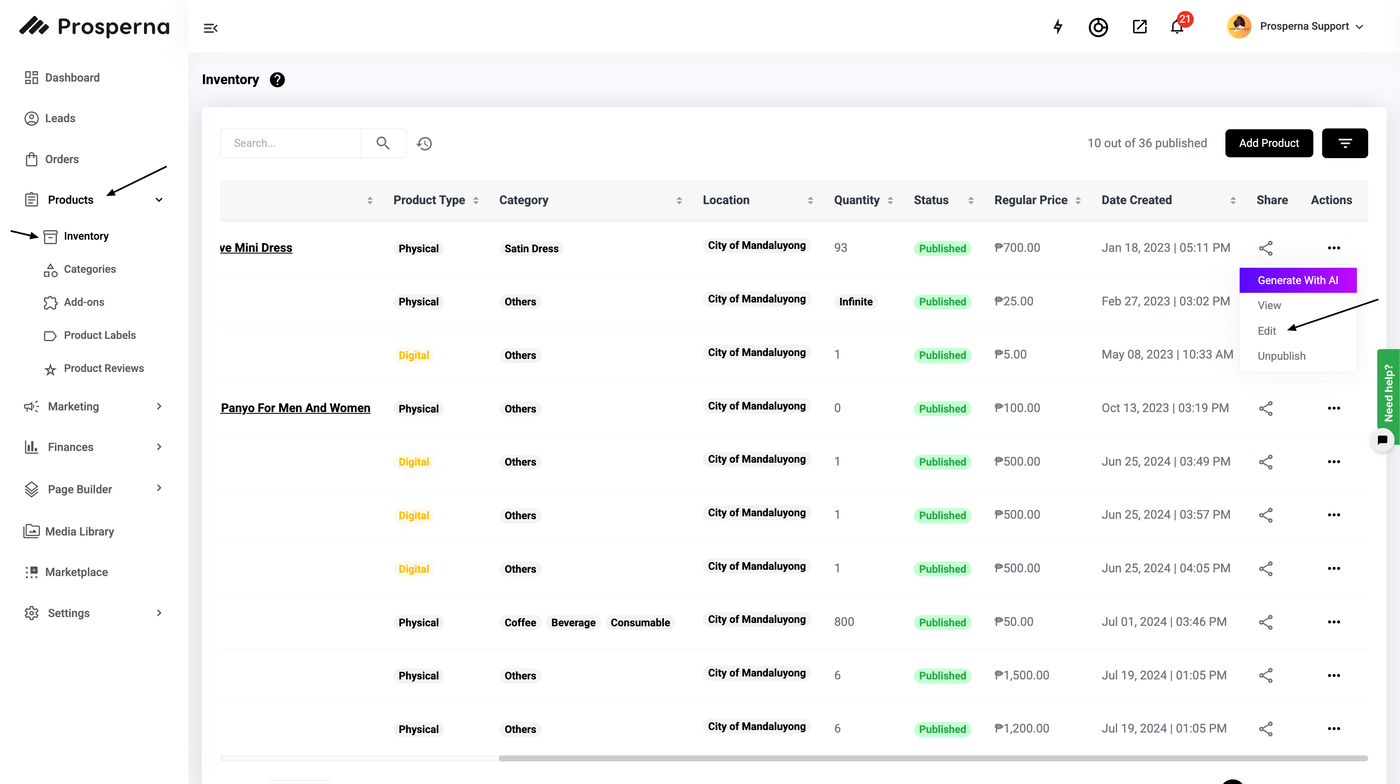Expand the Marketing sidebar menu
The height and width of the screenshot is (784, 1400).
[159, 406]
